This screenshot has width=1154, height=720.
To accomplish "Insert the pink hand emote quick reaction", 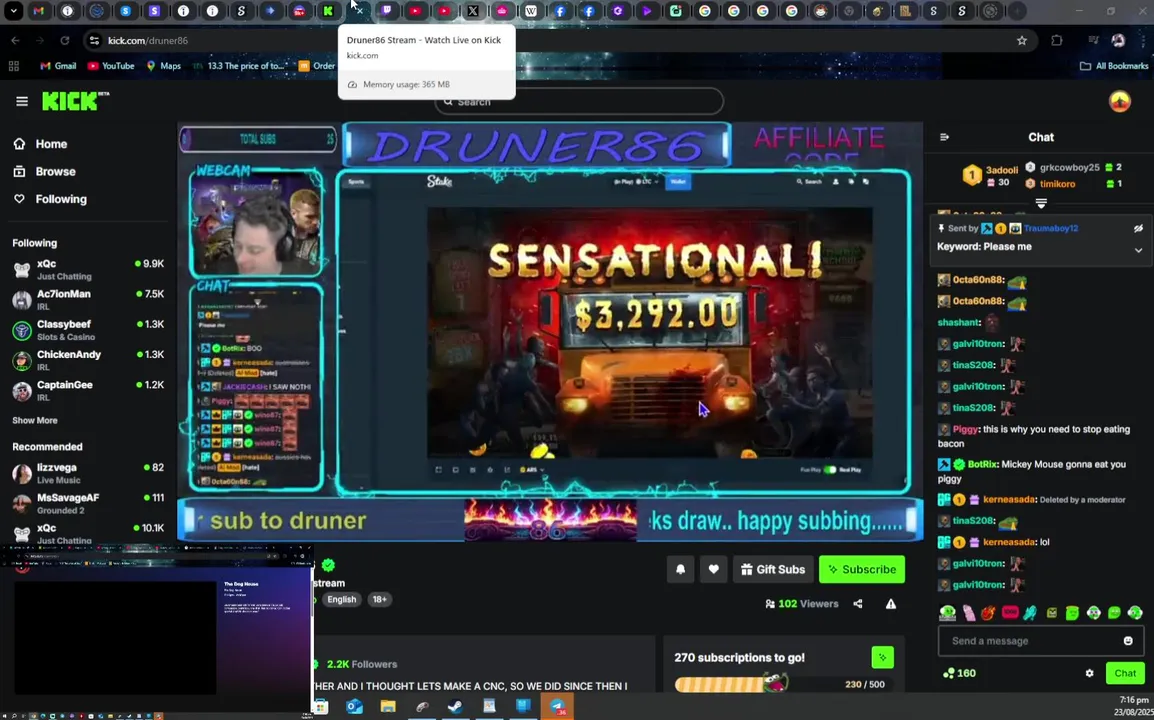I will 968,613.
